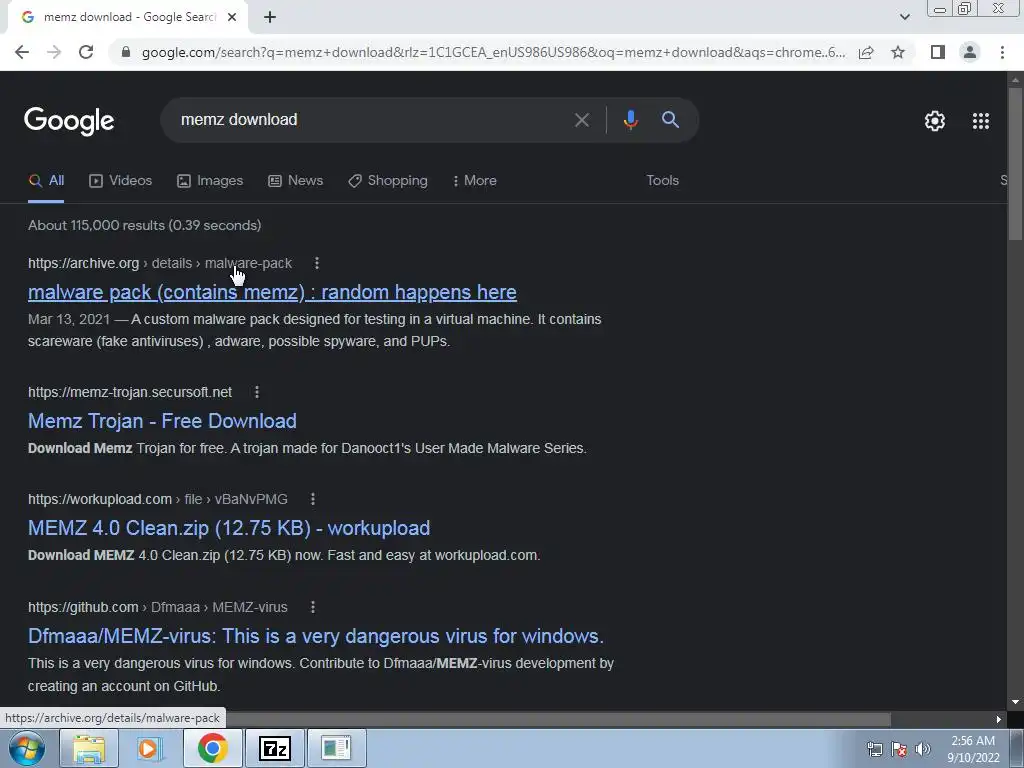Click the magnifier search button
Viewport: 1024px width, 768px height.
[x=670, y=120]
